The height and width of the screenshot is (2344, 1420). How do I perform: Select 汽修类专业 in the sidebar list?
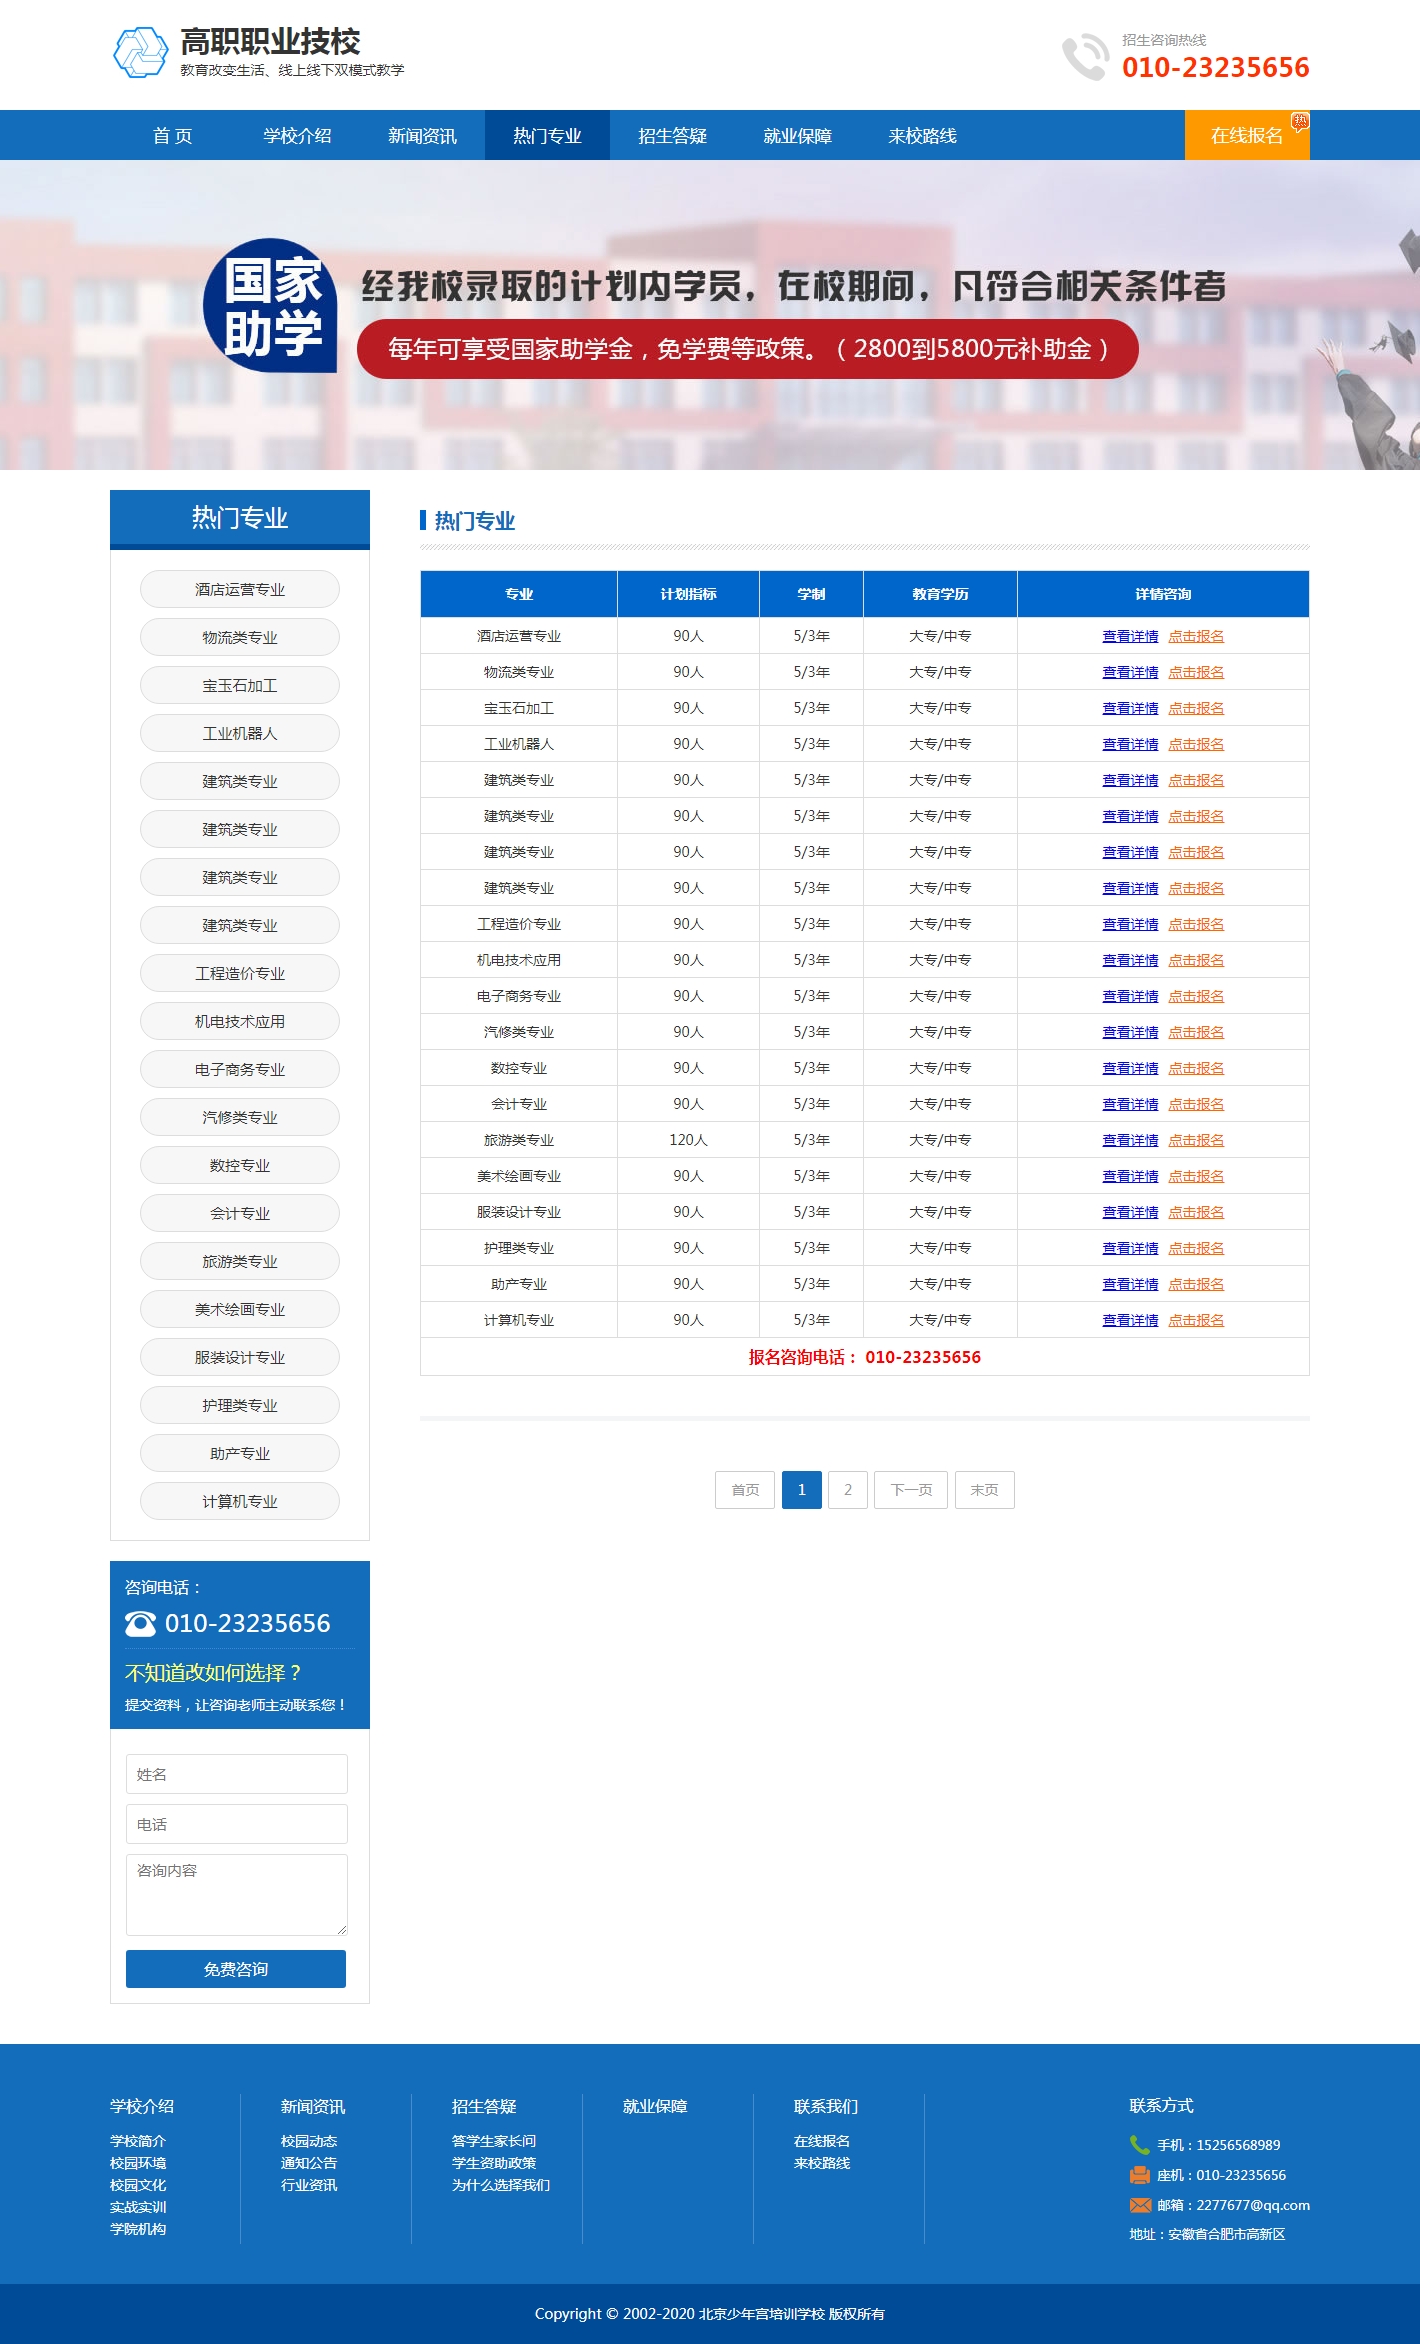click(240, 1117)
